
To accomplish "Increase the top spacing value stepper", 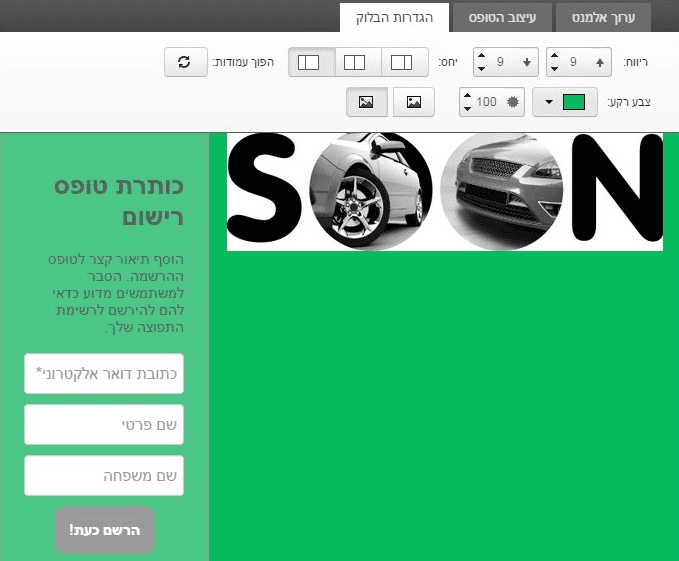I will click(554, 55).
